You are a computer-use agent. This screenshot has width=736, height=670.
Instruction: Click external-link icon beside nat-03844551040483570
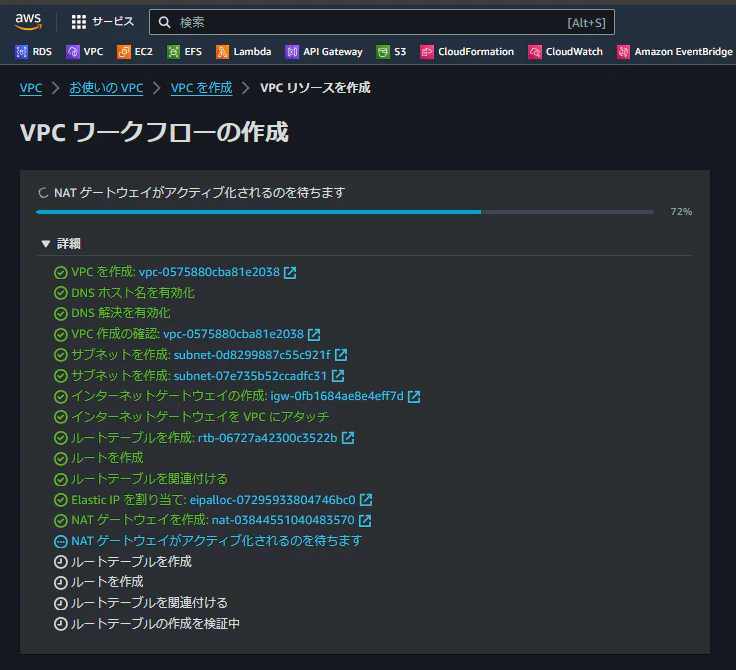pos(365,520)
